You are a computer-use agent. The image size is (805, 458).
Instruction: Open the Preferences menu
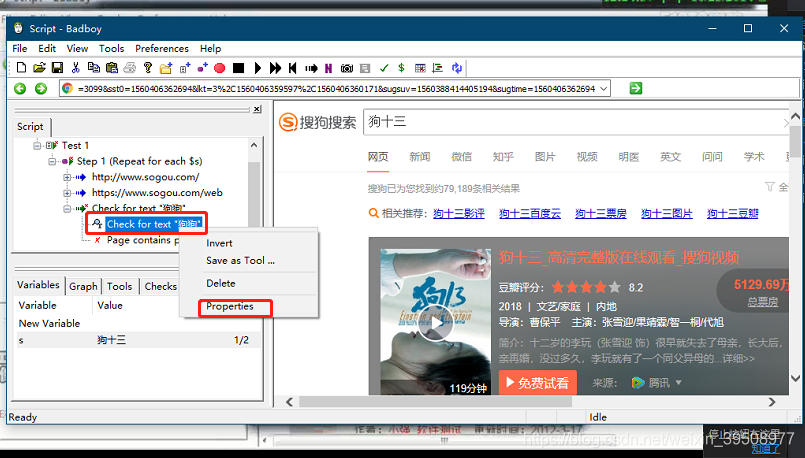162,48
